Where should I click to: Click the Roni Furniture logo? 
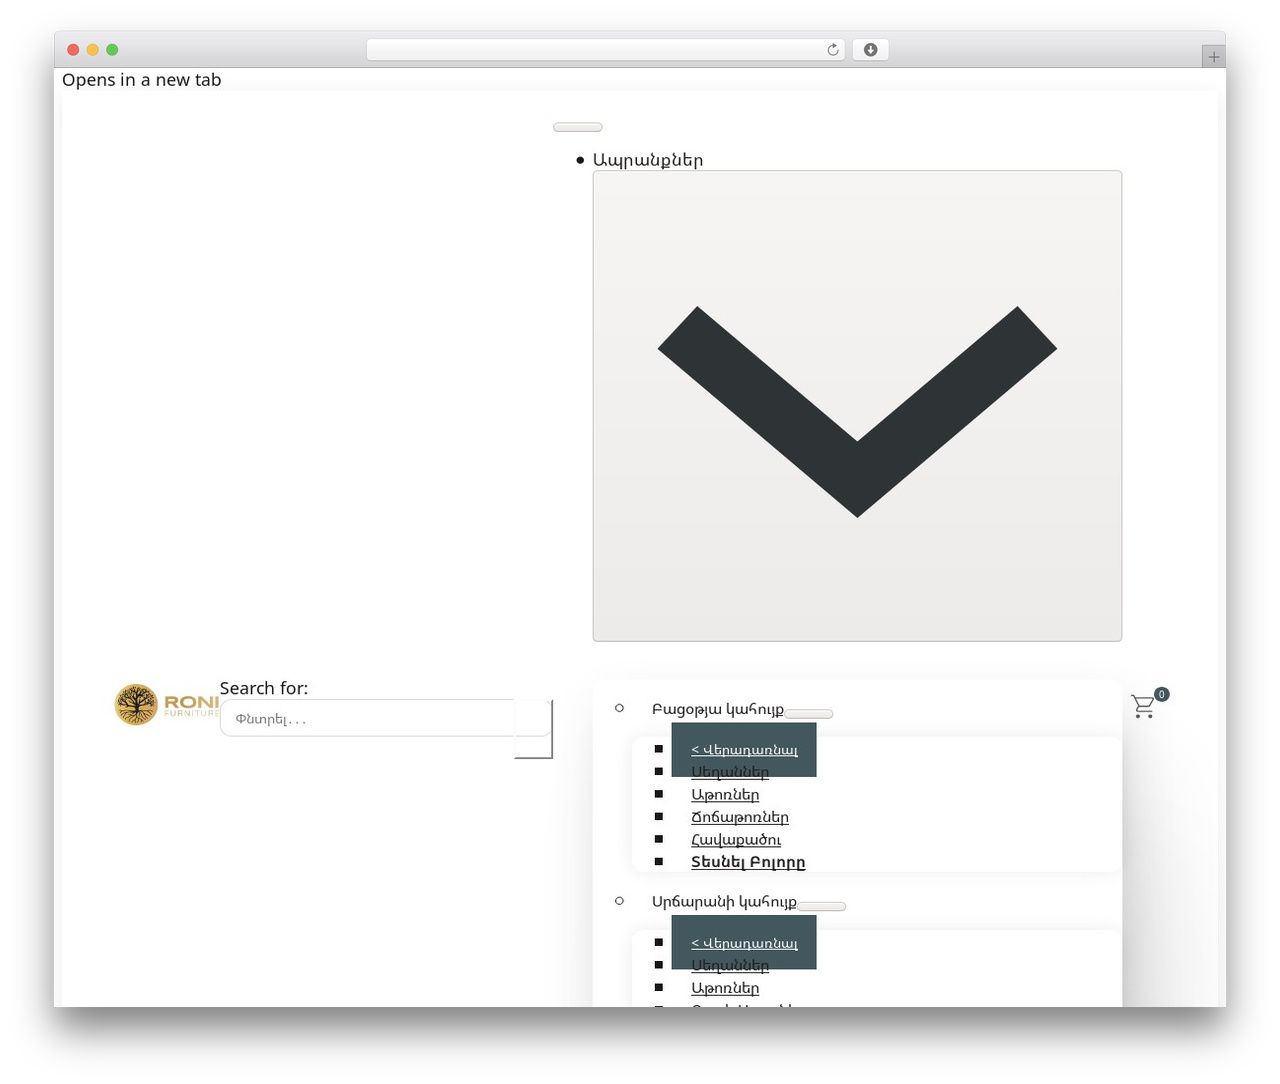pos(166,705)
